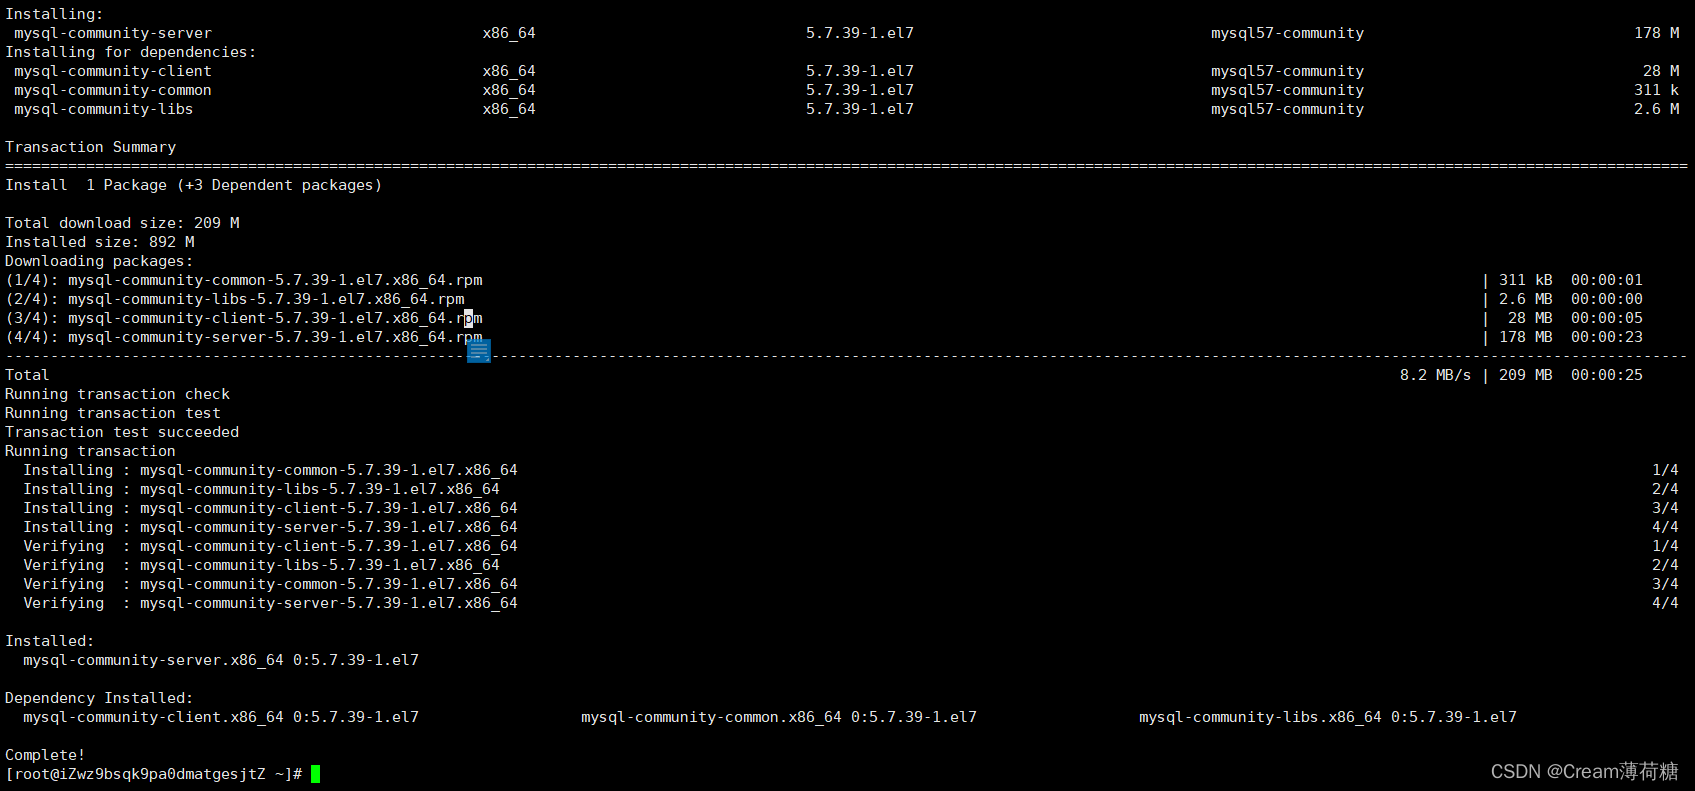This screenshot has width=1695, height=791.
Task: Click the "2.6 M" size value
Action: tap(1657, 109)
